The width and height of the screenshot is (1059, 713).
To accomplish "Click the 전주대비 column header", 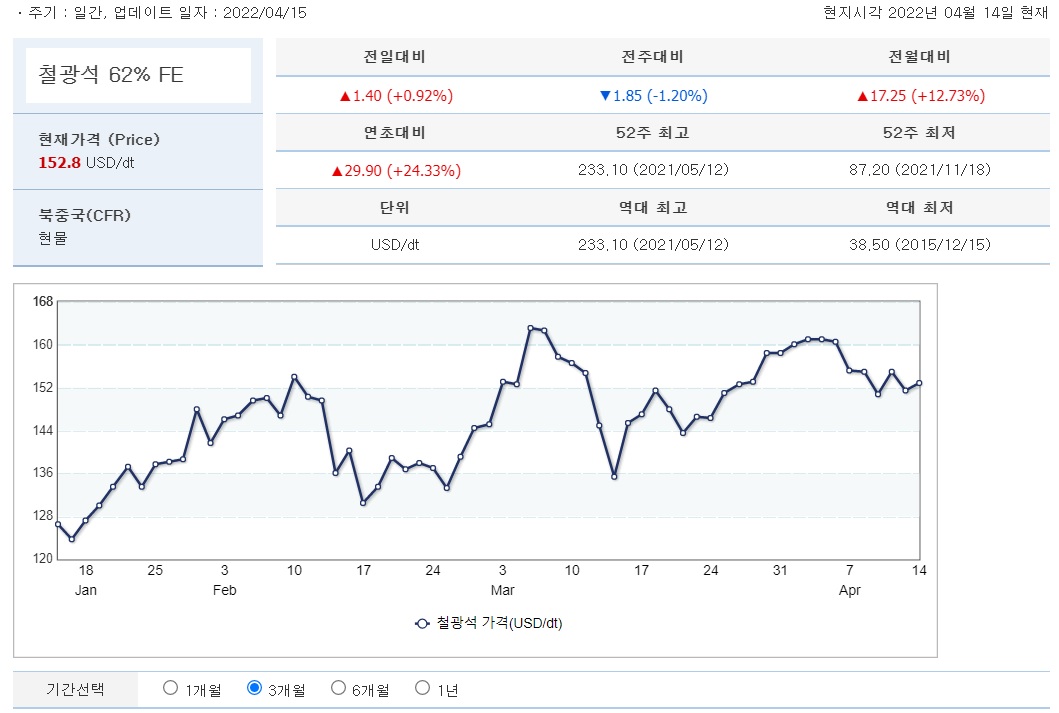I will point(652,57).
